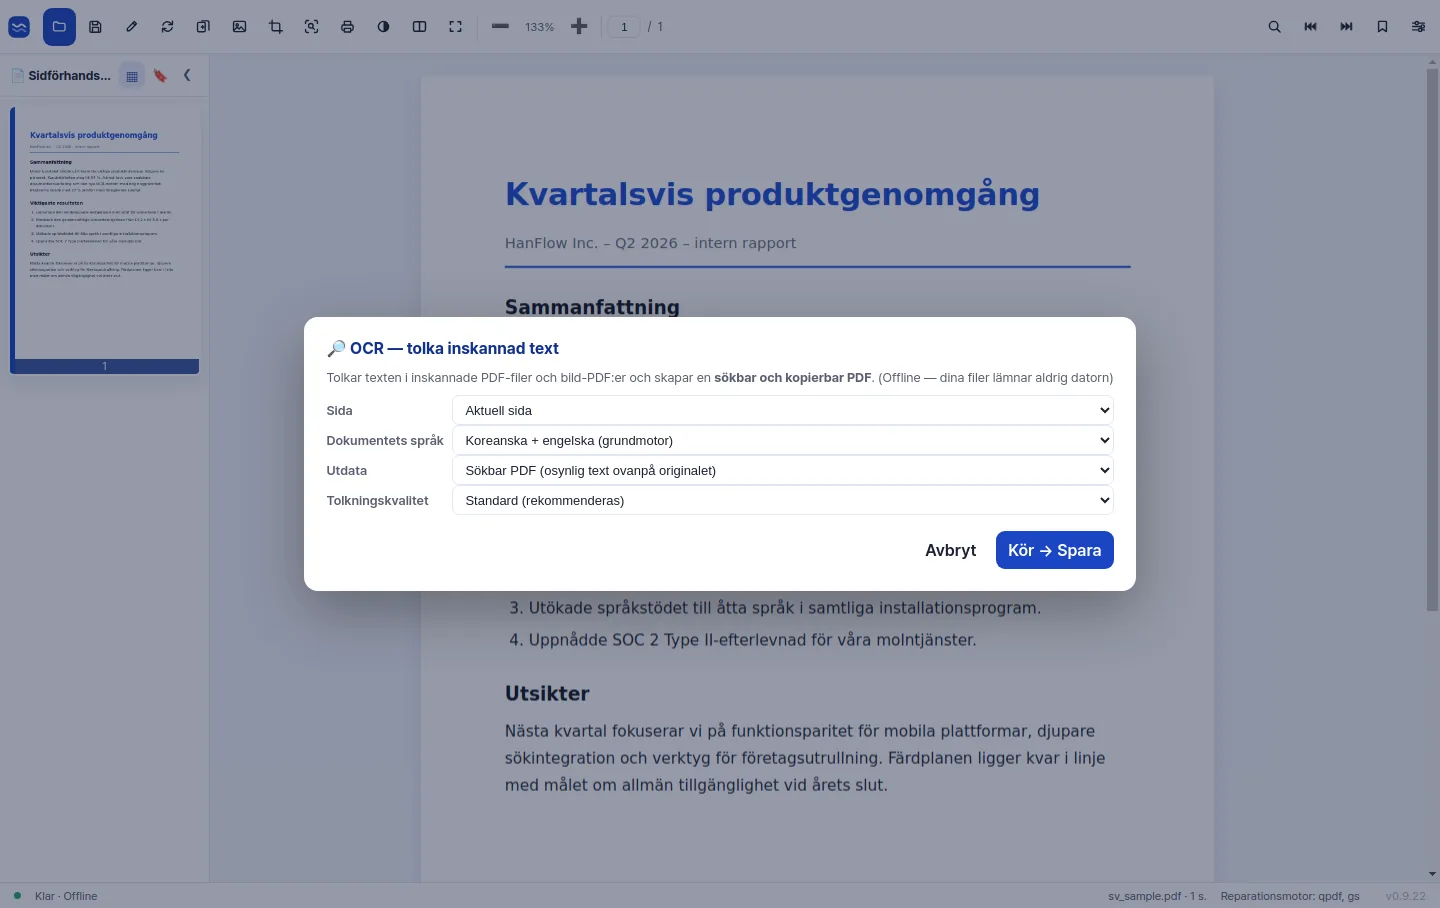The height and width of the screenshot is (908, 1440).
Task: Enter fullscreen with the corners icon
Action: pyautogui.click(x=455, y=27)
